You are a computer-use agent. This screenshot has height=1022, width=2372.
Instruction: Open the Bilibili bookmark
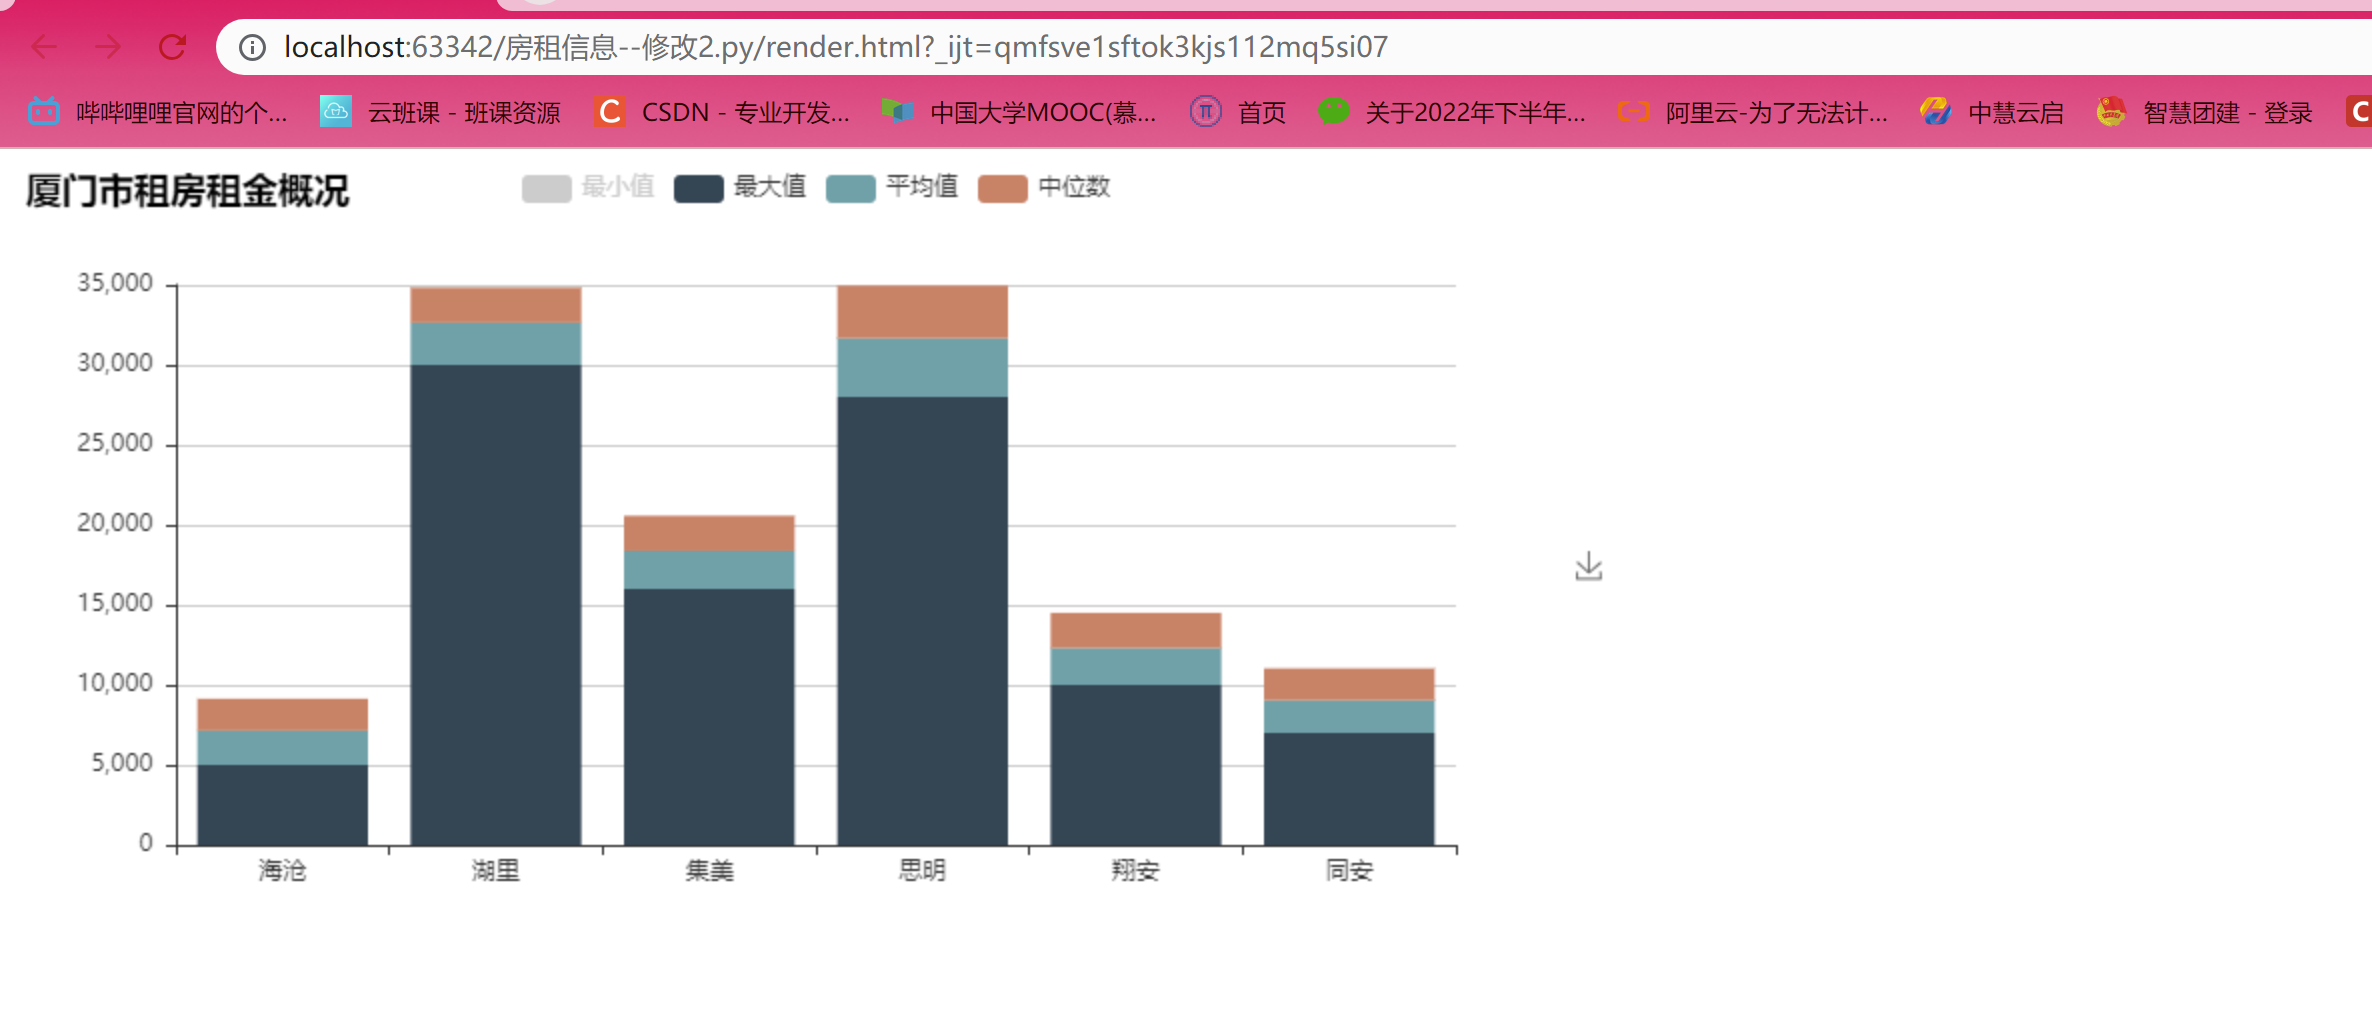pyautogui.click(x=158, y=112)
